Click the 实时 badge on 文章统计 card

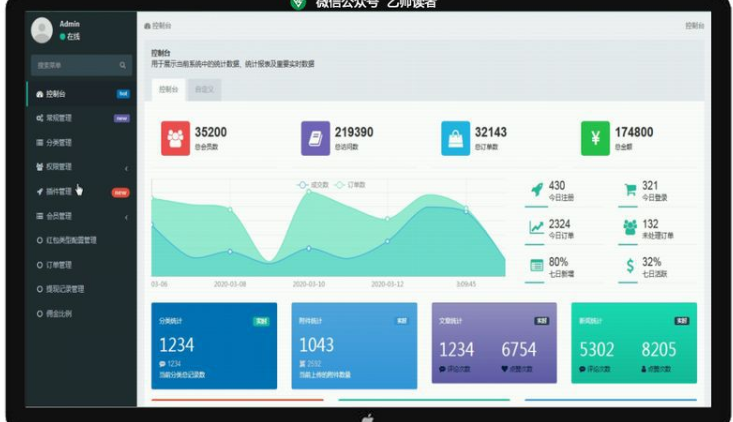(x=542, y=321)
